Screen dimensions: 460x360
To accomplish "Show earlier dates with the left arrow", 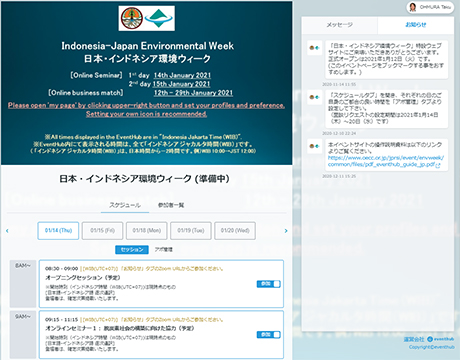I will (7, 231).
